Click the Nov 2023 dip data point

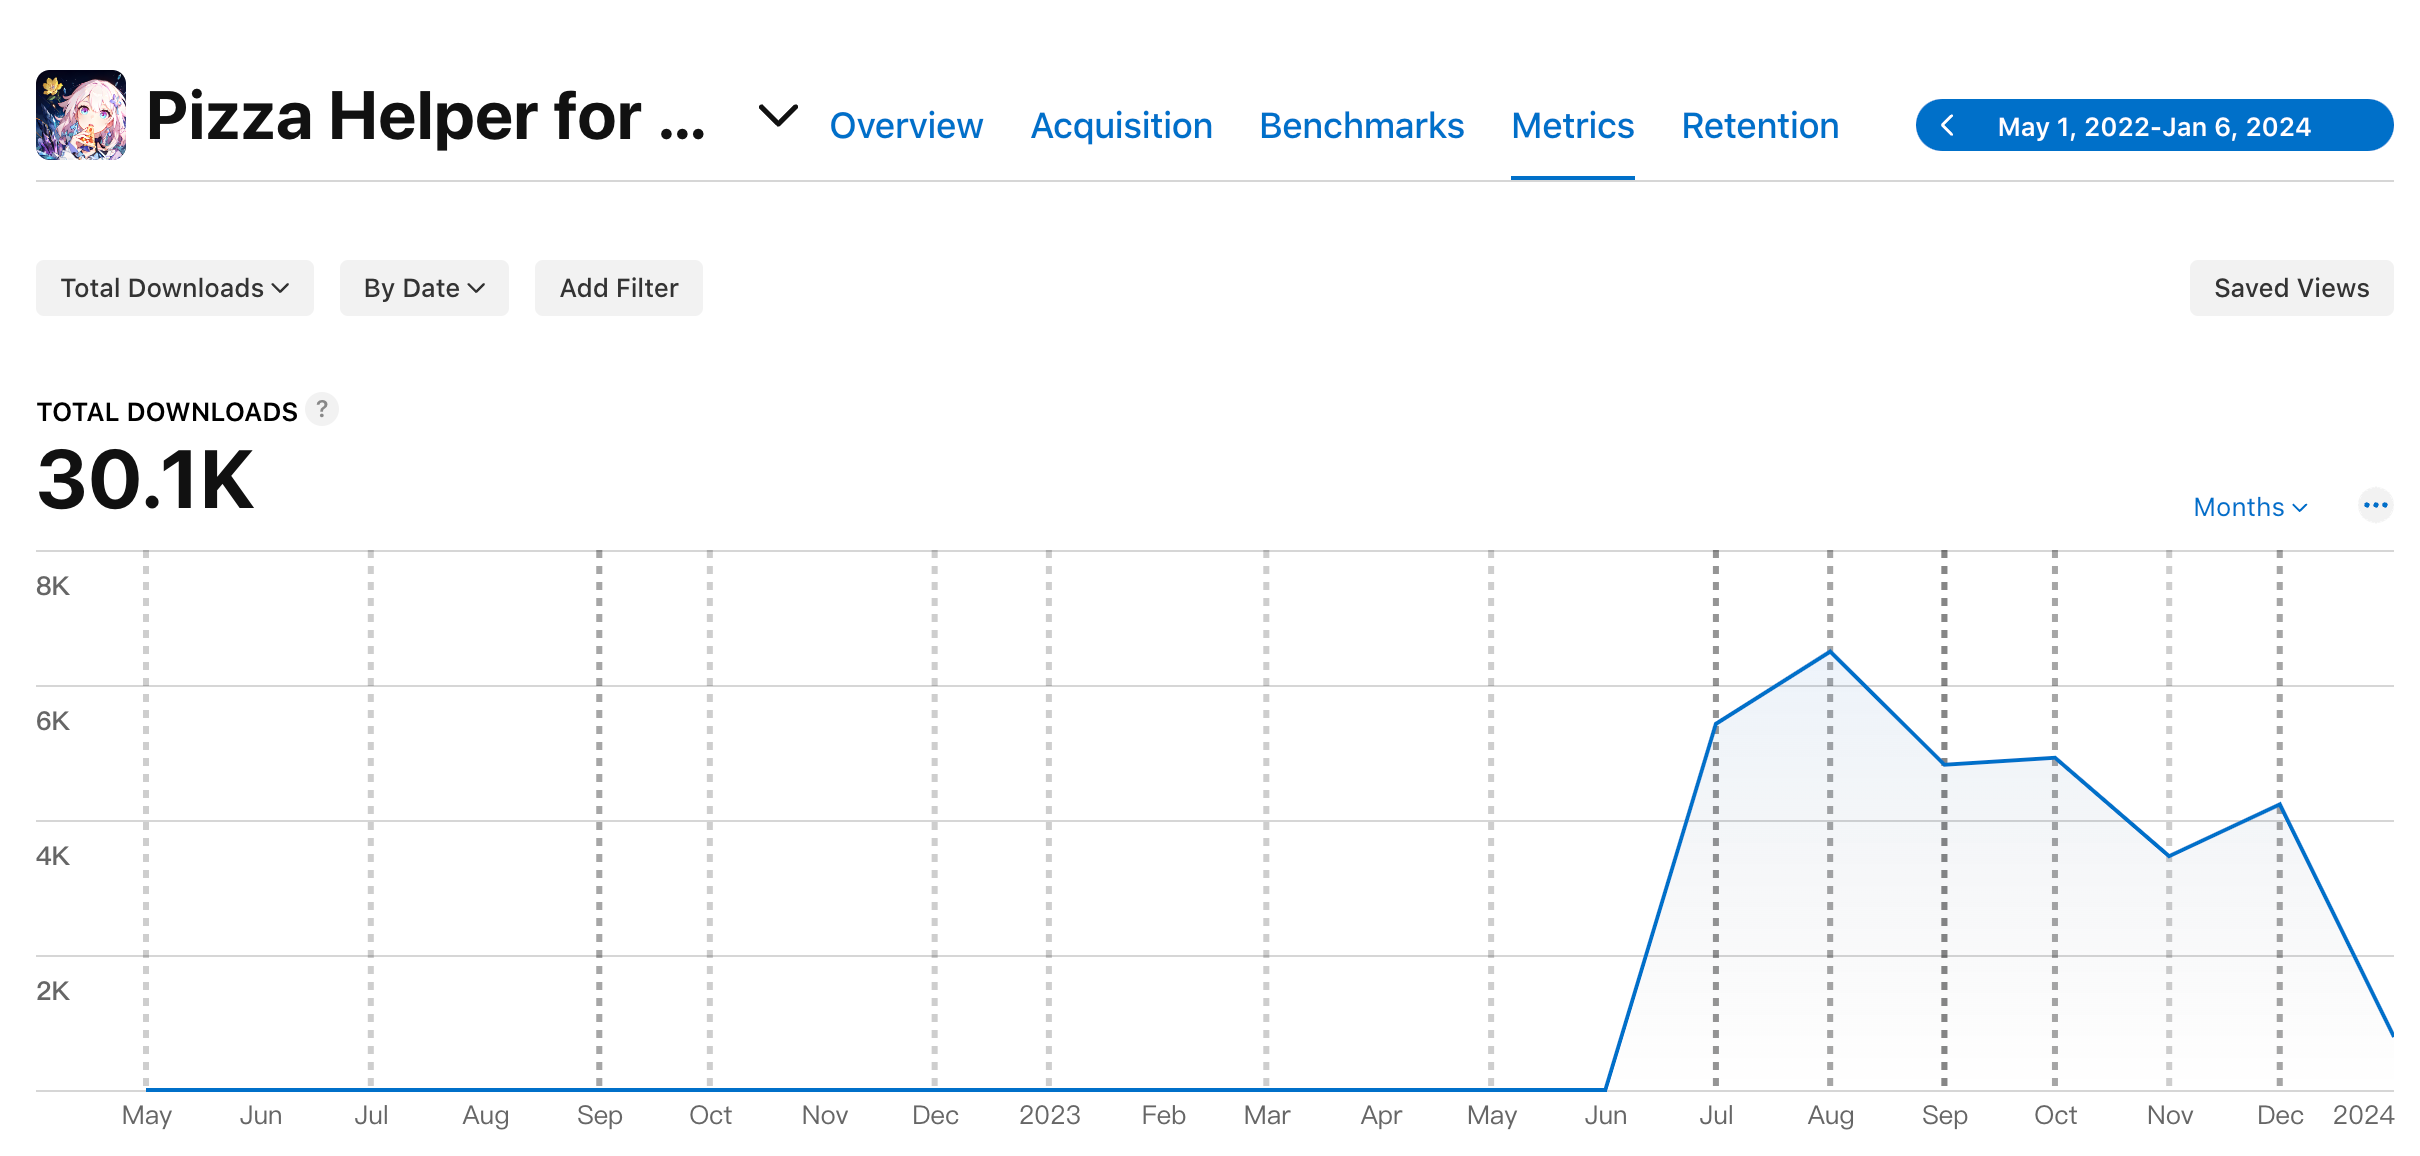(x=2169, y=856)
